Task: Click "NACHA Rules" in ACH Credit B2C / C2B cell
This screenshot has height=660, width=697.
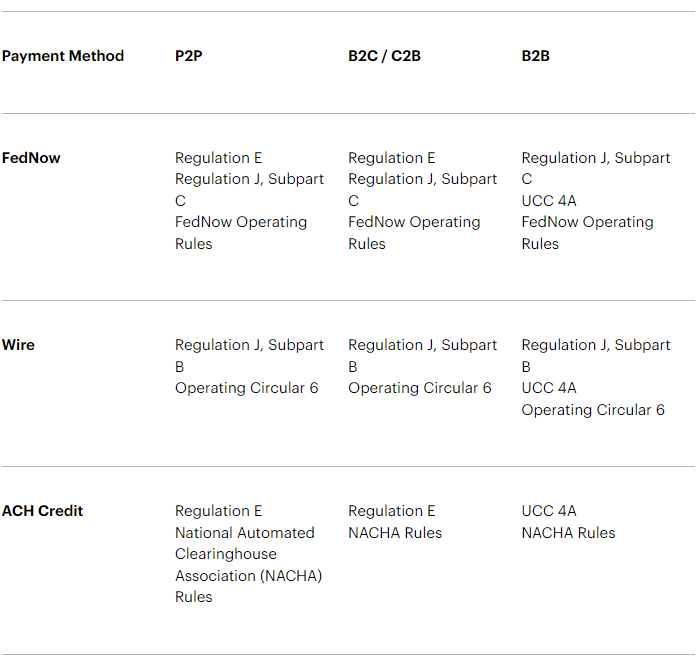Action: 395,533
